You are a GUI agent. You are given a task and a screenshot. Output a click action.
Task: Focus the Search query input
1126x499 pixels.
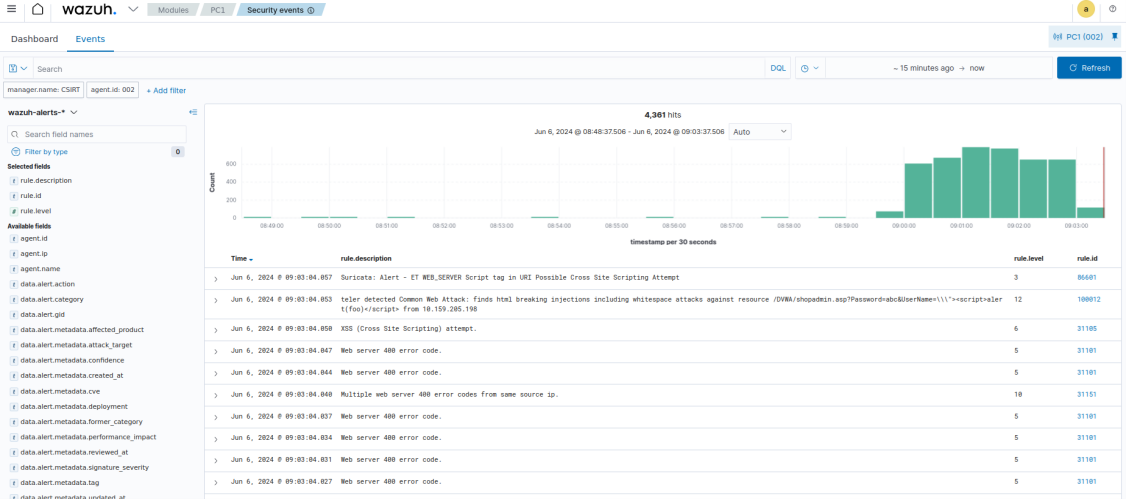[x=399, y=68]
